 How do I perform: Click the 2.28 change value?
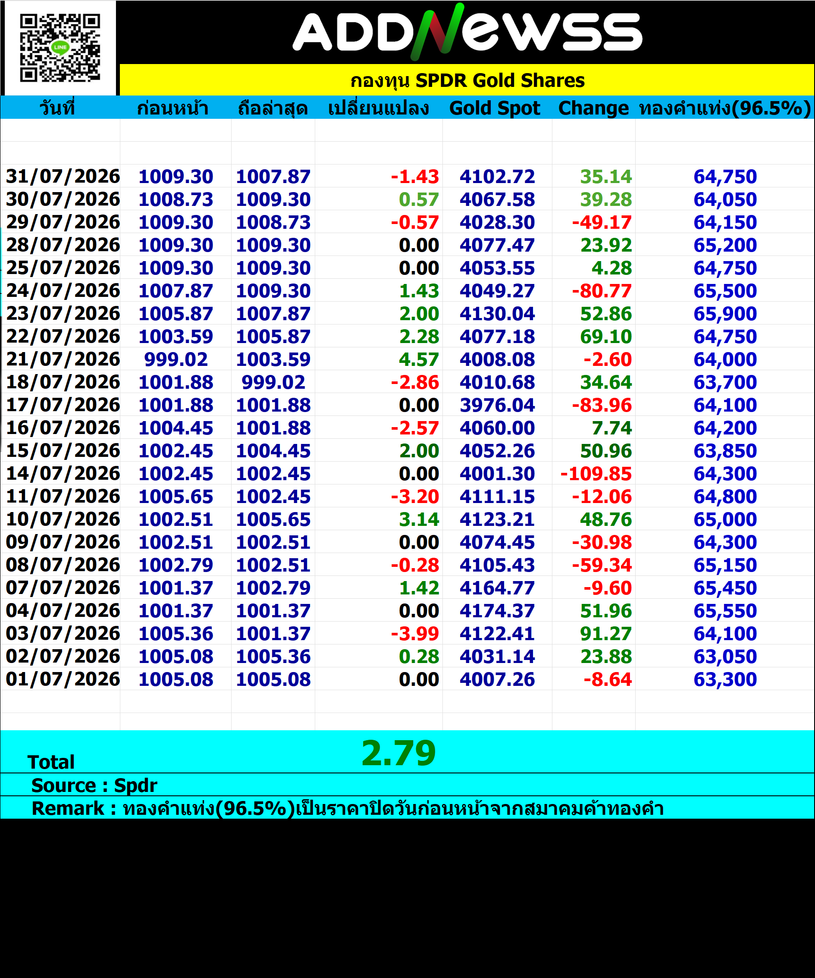pos(419,337)
